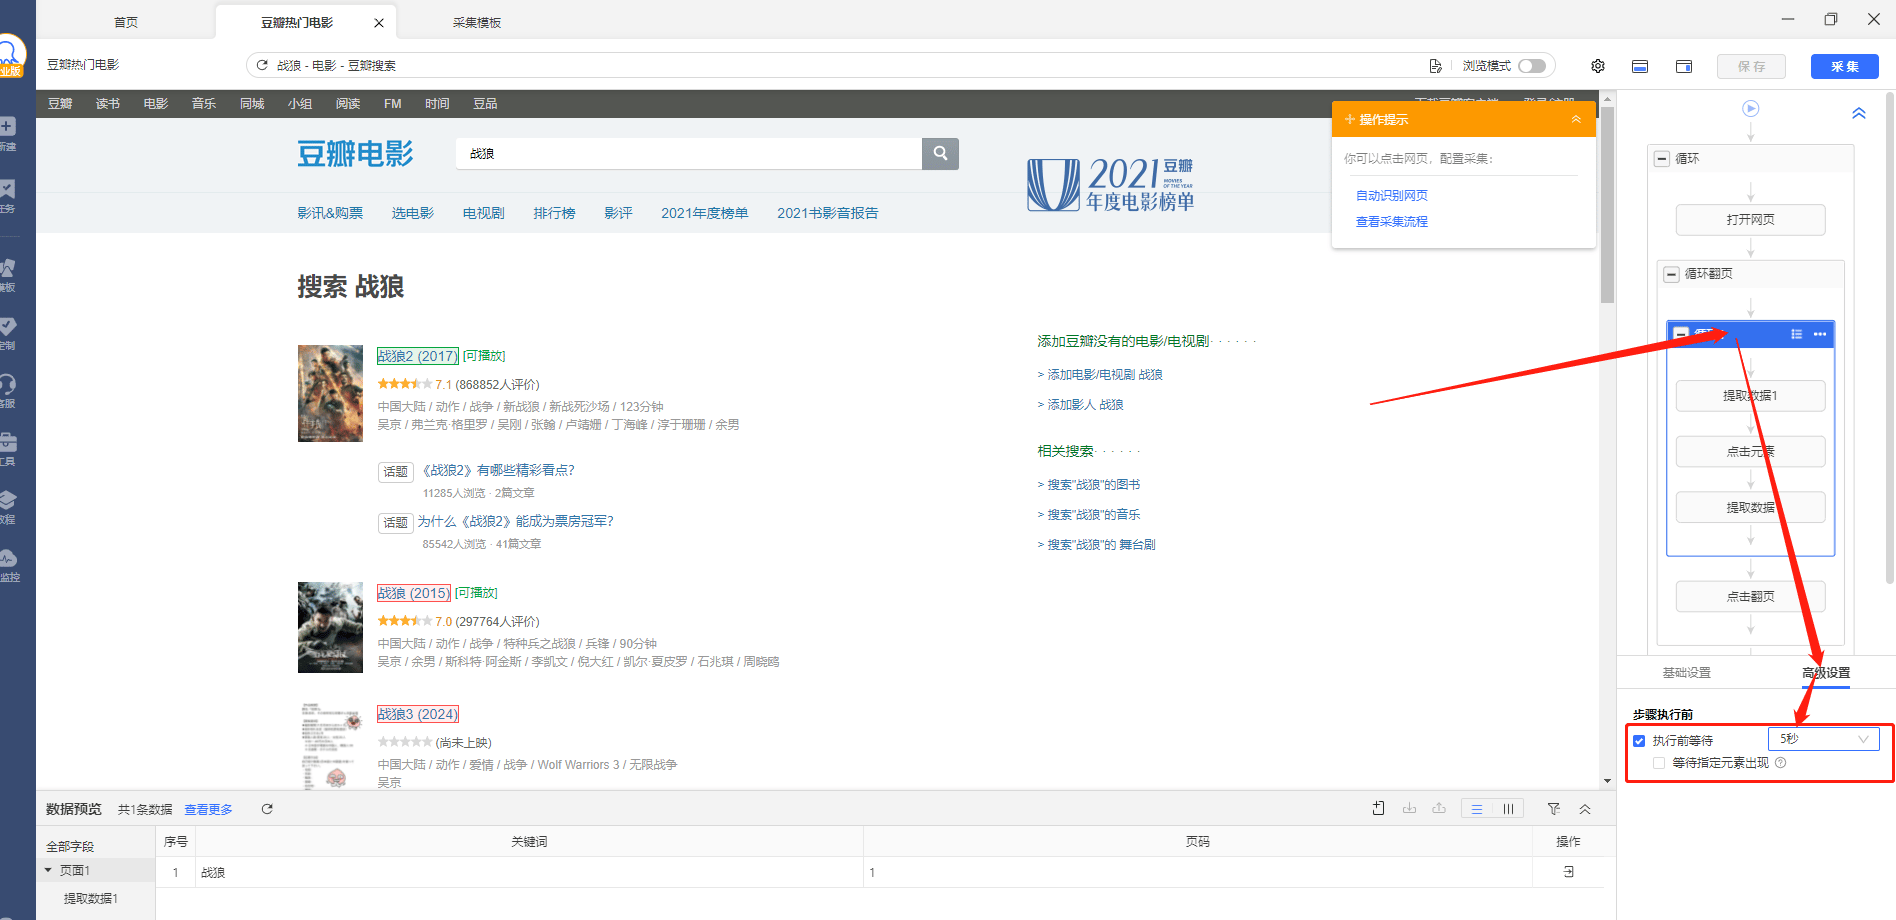Open the data filter funnel icon
Viewport: 1896px width, 920px height.
(x=1553, y=809)
